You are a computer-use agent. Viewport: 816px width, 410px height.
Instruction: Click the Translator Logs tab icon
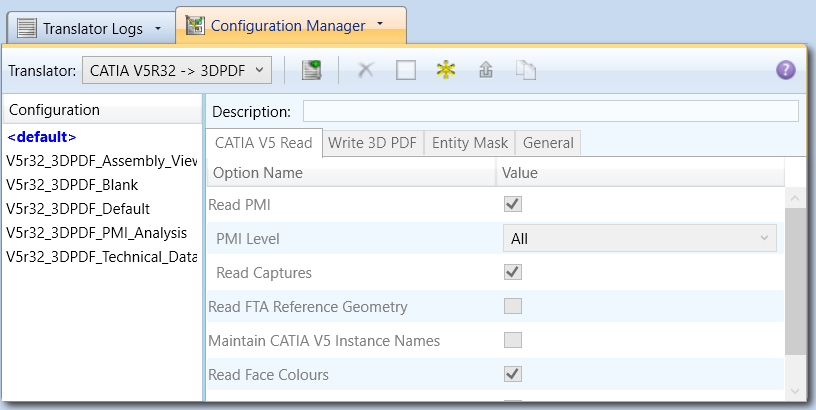pos(27,28)
